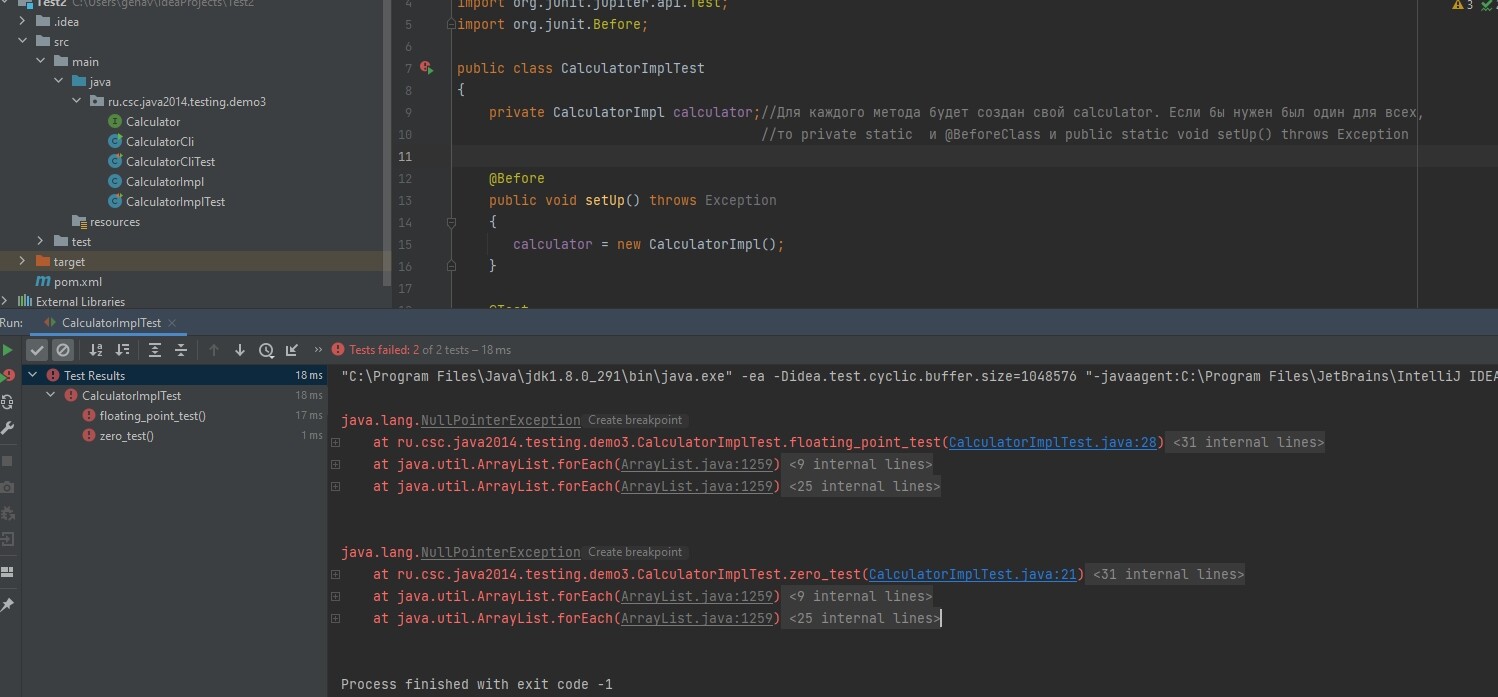The image size is (1498, 697).
Task: Switch to CalculatorImplTest run tab
Action: [111, 323]
